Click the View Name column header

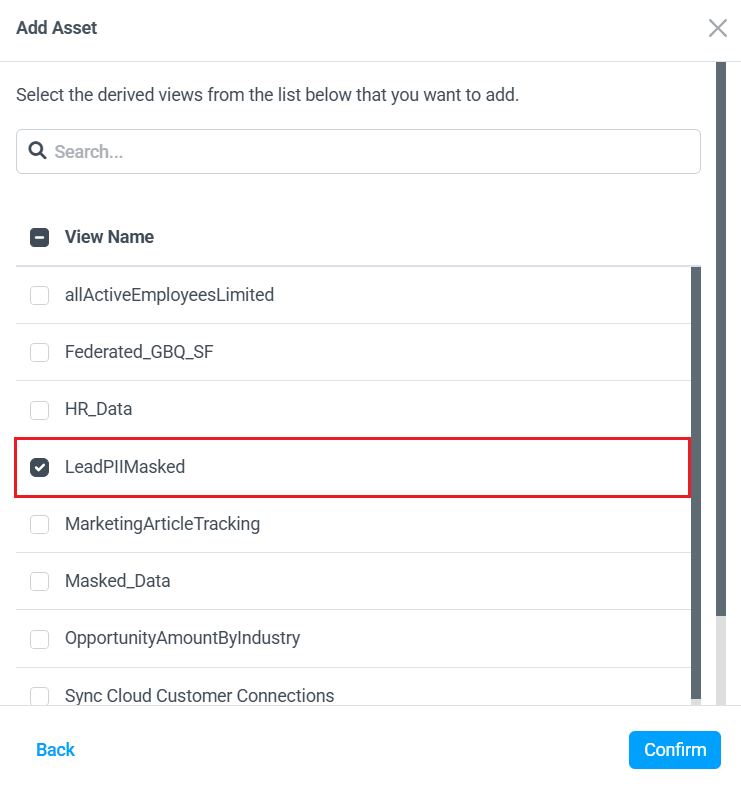tap(109, 238)
